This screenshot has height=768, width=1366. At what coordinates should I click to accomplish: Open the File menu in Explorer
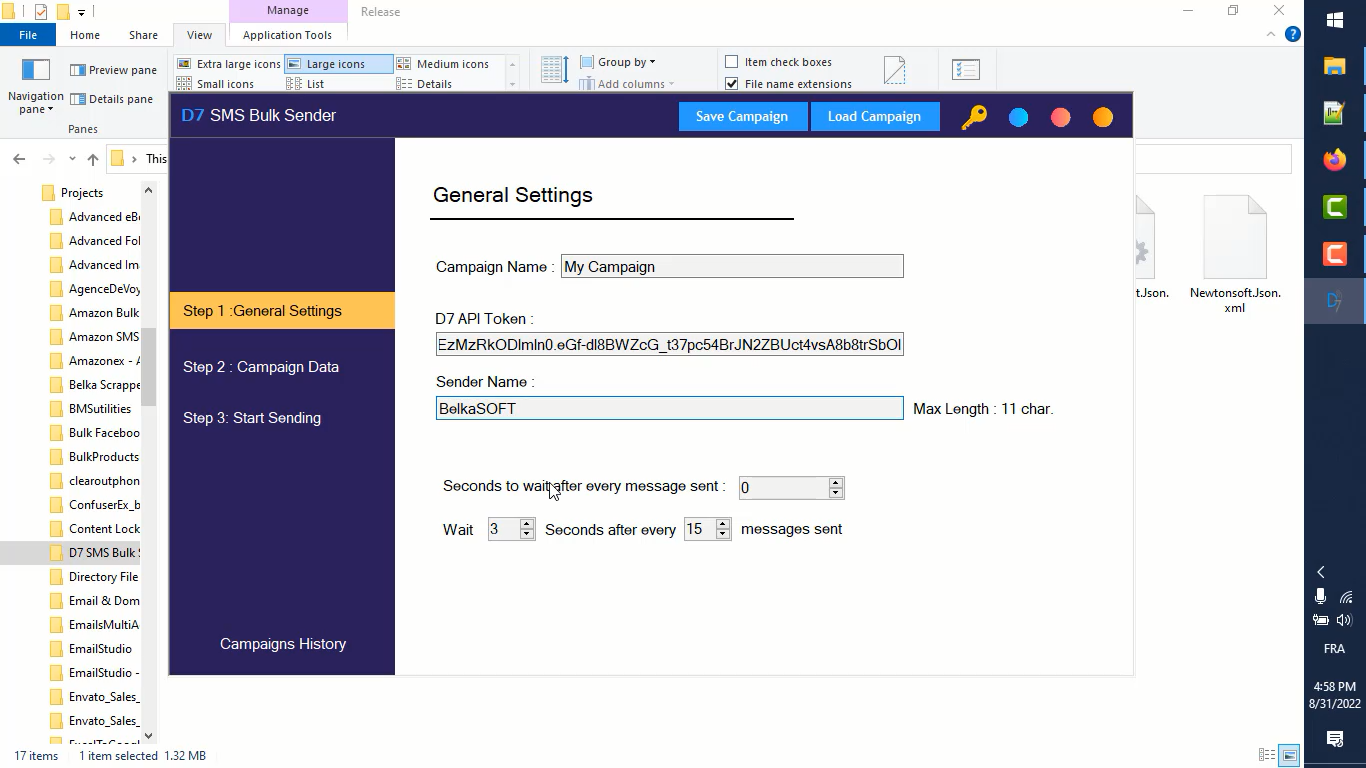point(28,35)
